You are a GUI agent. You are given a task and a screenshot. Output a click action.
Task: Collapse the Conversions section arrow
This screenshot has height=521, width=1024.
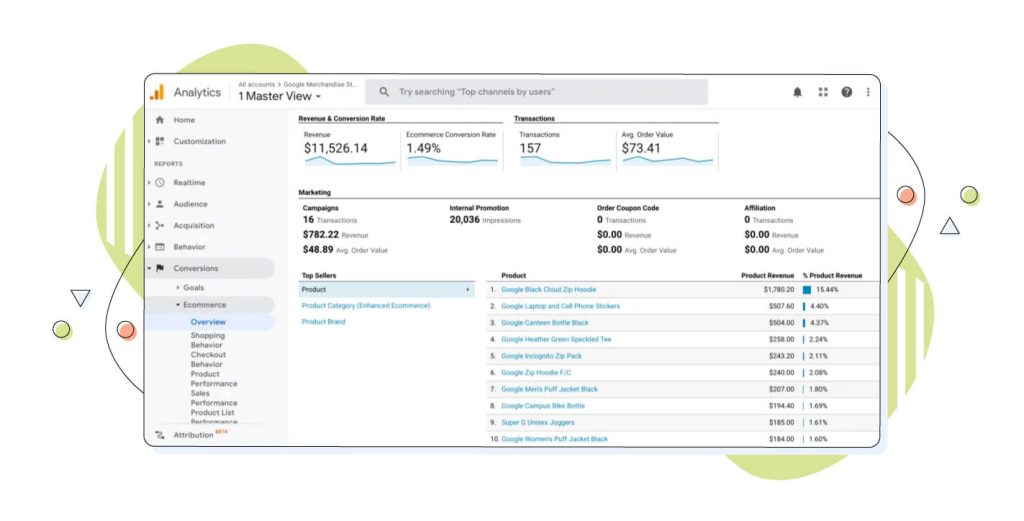(150, 268)
